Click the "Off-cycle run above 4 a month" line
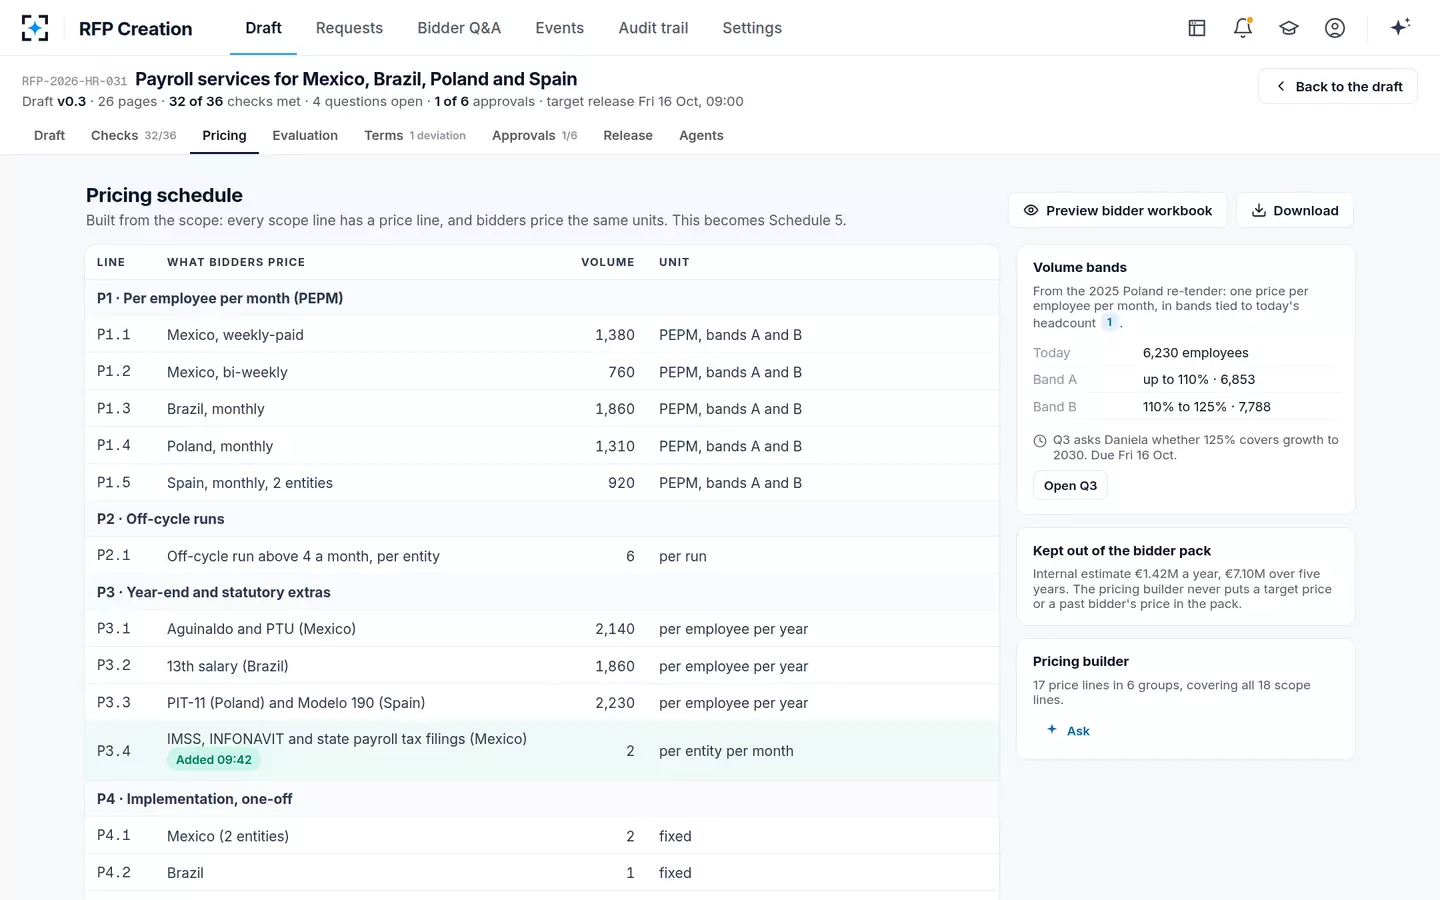Image resolution: width=1440 pixels, height=900 pixels. pos(542,556)
